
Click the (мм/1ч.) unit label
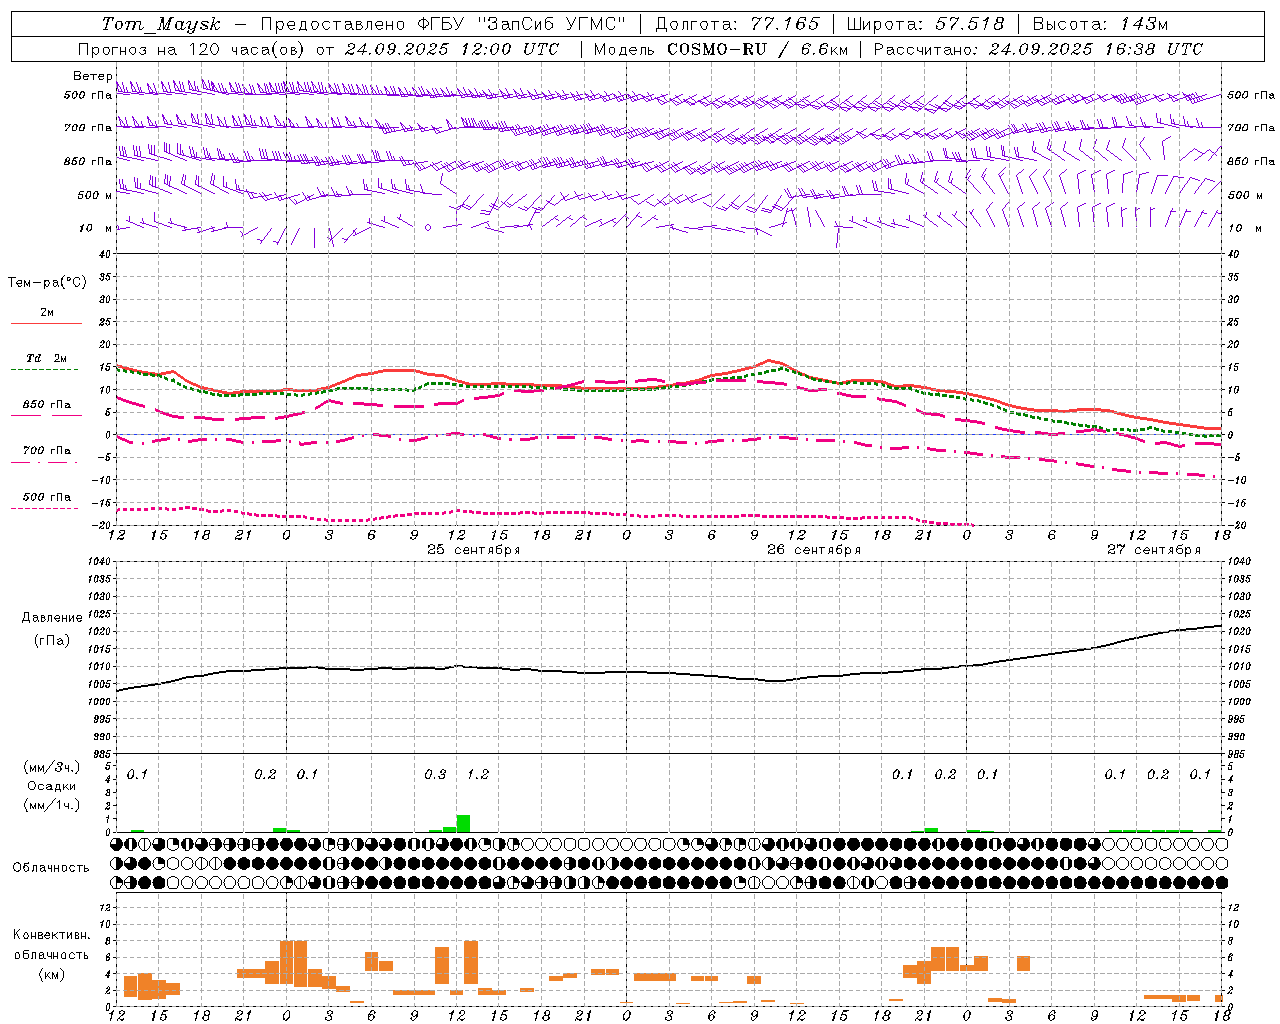point(51,805)
